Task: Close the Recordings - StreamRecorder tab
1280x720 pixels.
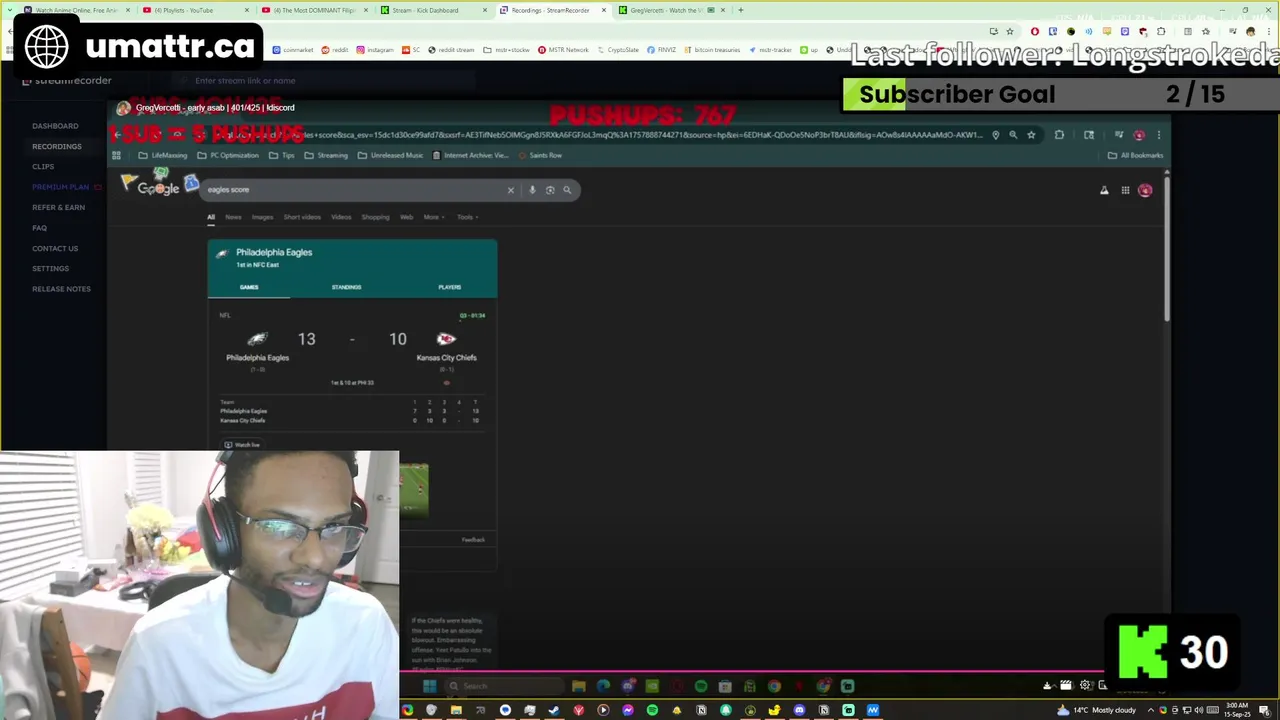Action: [603, 10]
